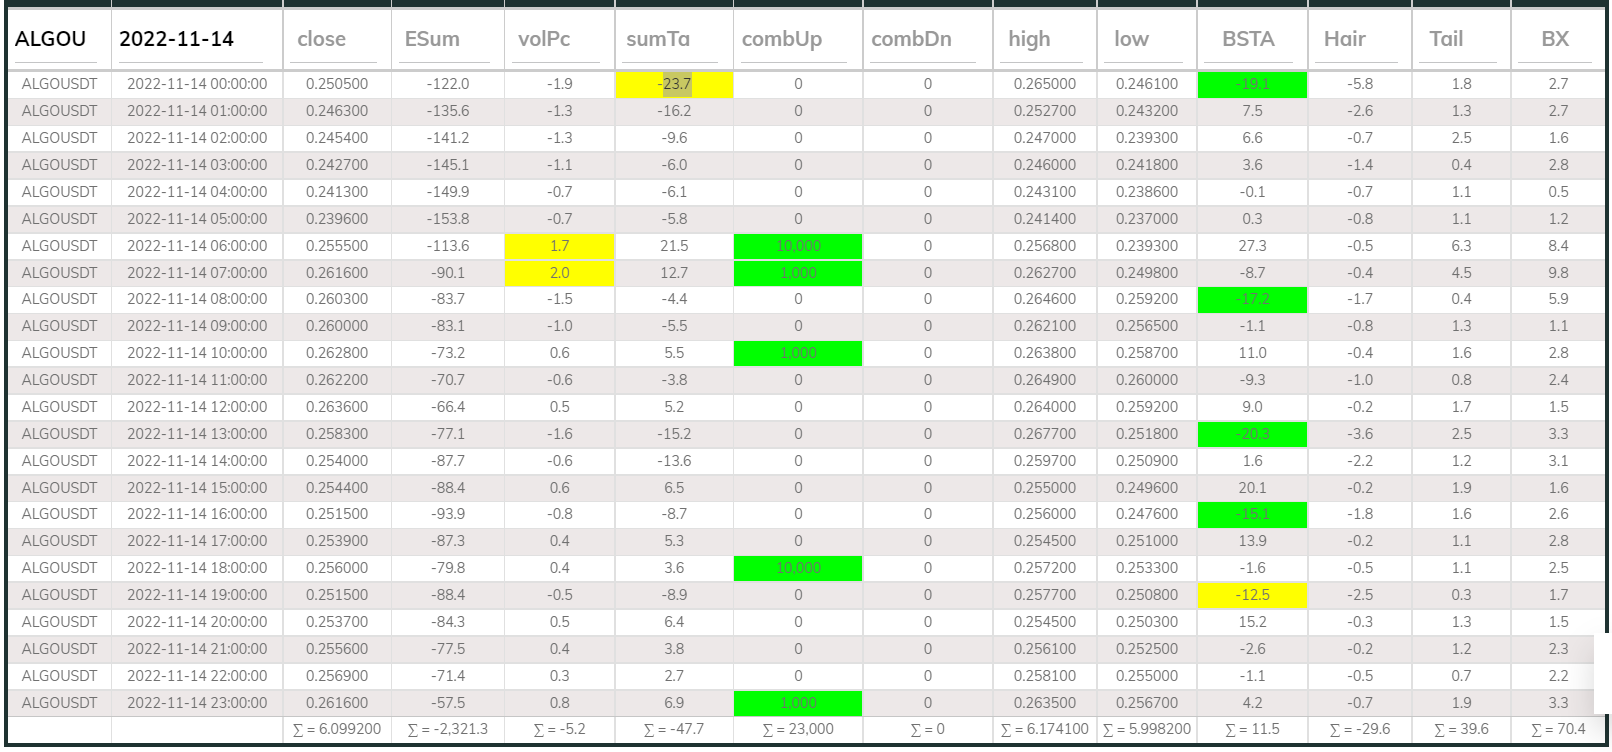The width and height of the screenshot is (1612, 752).
Task: Select ESum value -57.5
Action: coord(447,703)
